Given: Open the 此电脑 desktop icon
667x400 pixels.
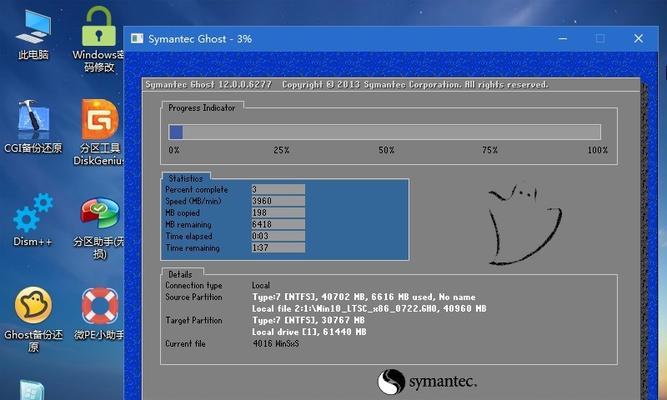Looking at the screenshot, I should (x=35, y=28).
